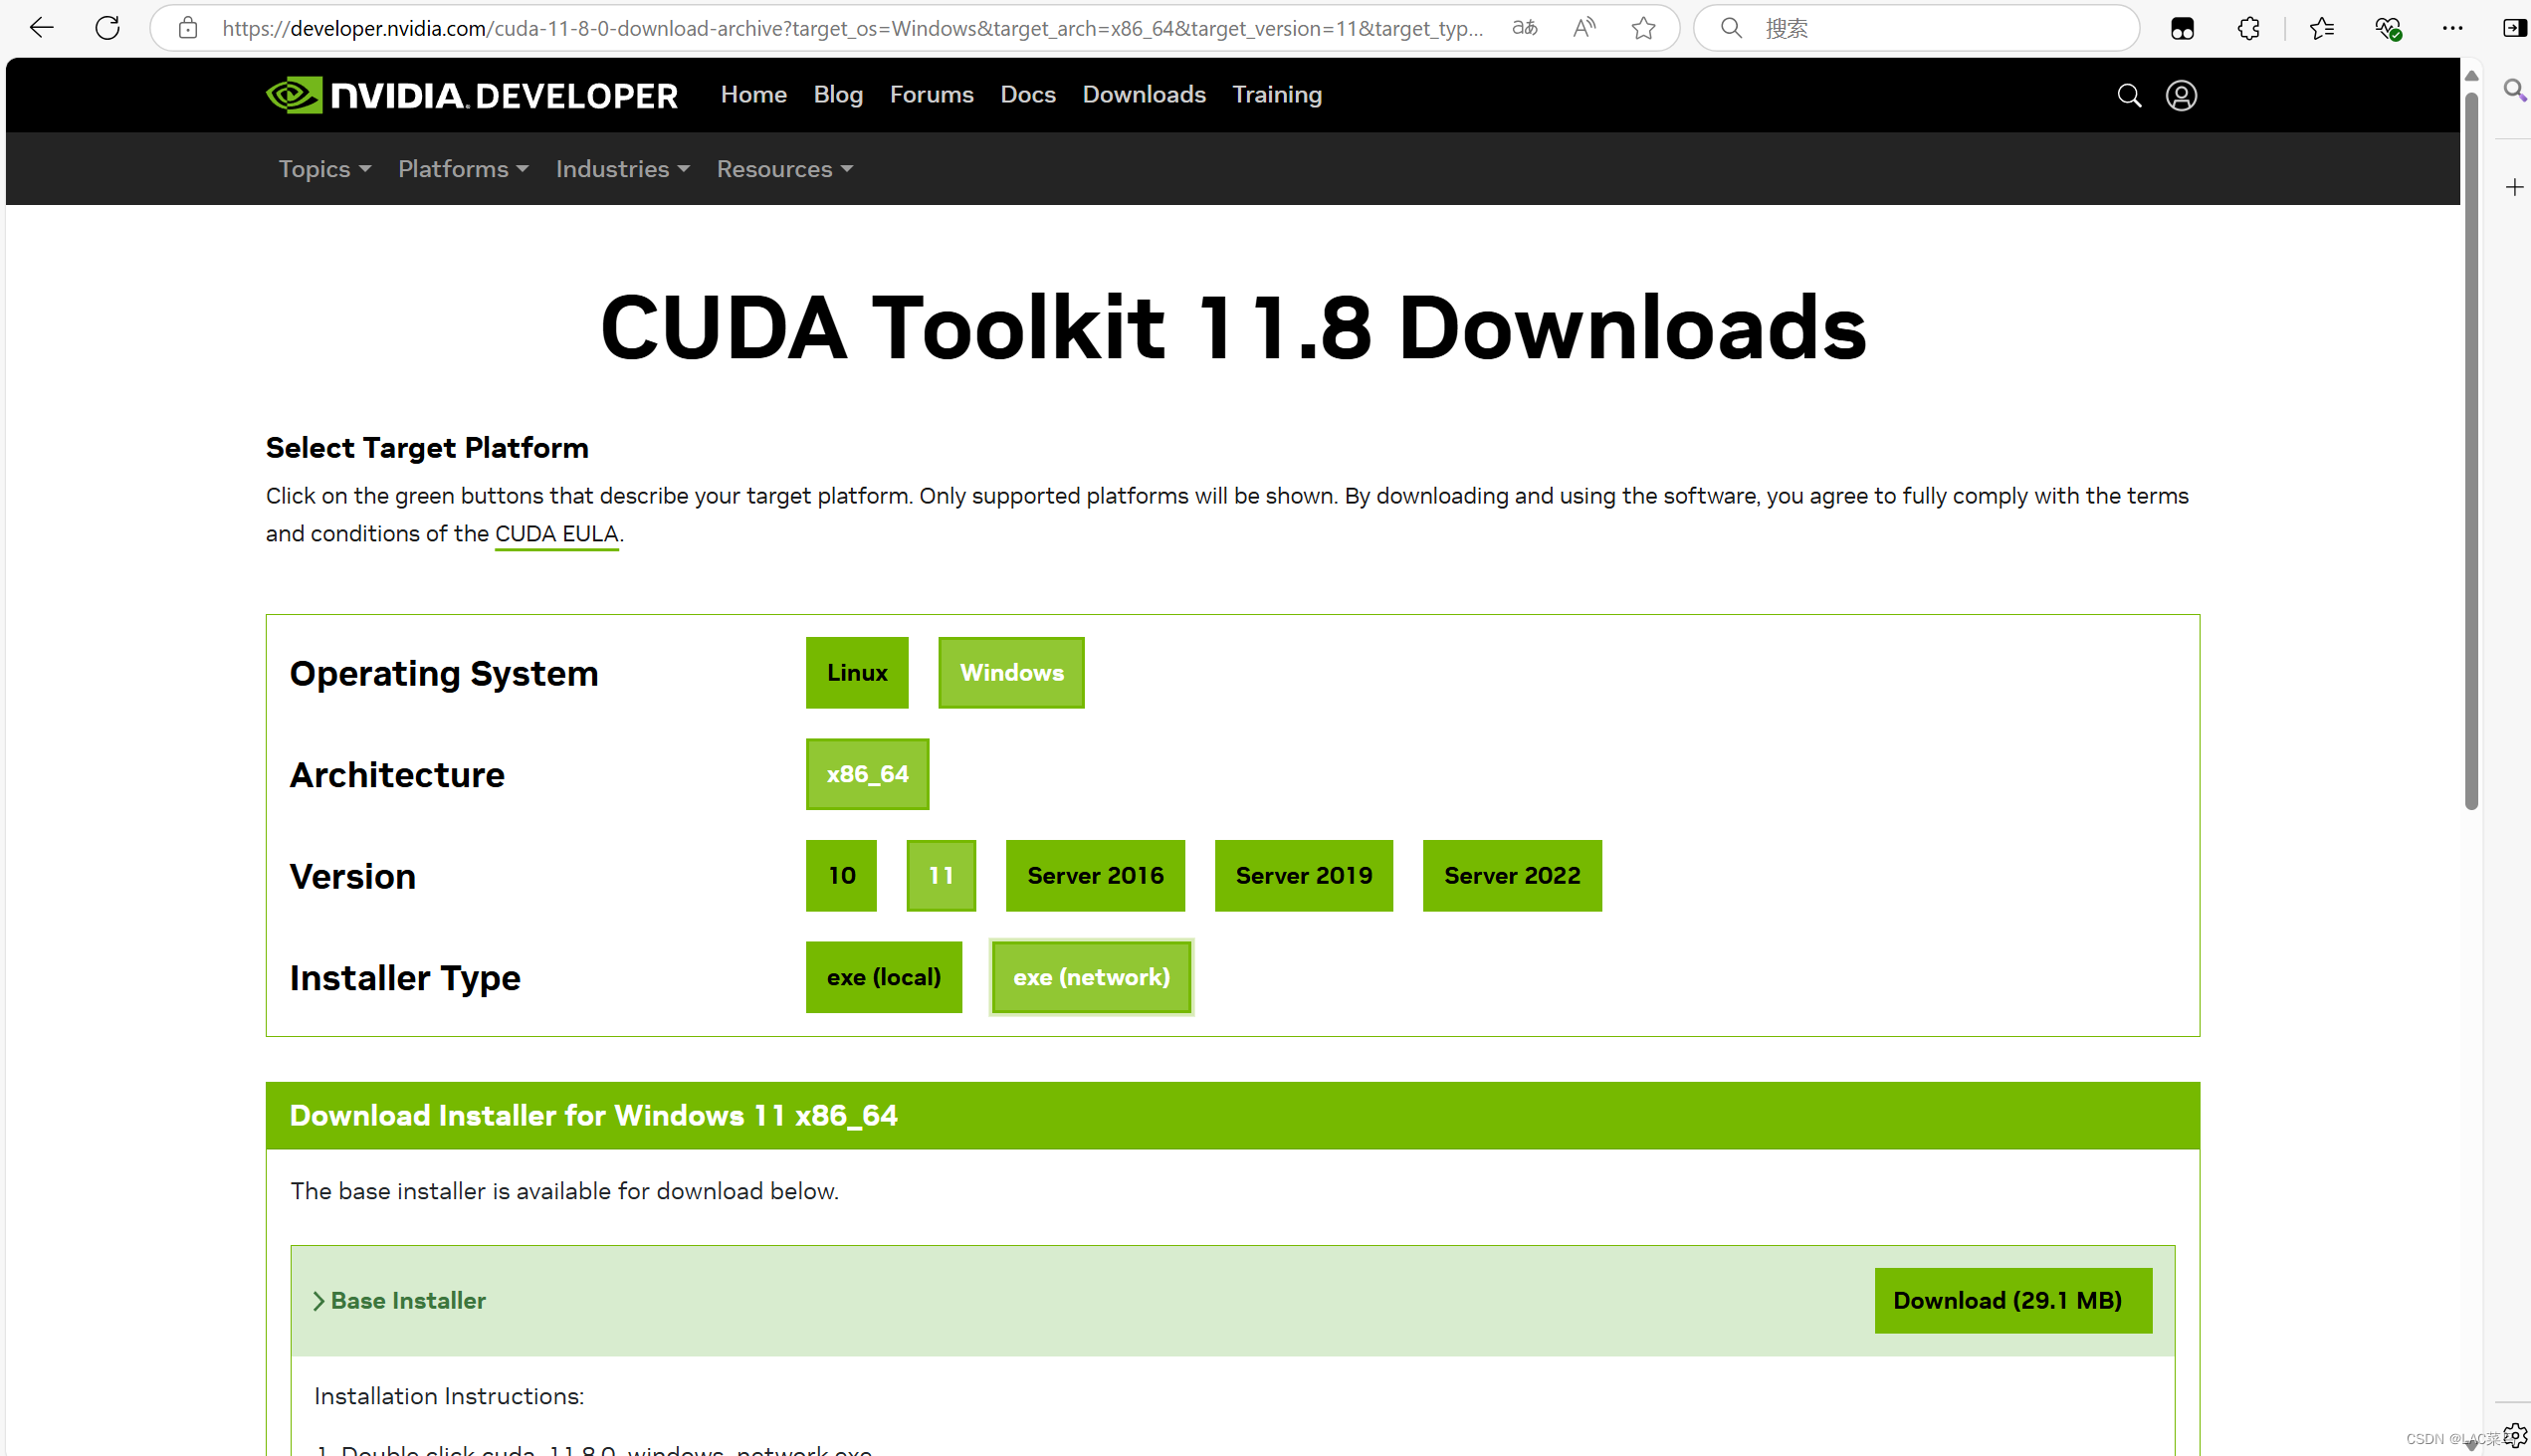Open the Platforms dropdown
The image size is (2531, 1456).
point(462,169)
